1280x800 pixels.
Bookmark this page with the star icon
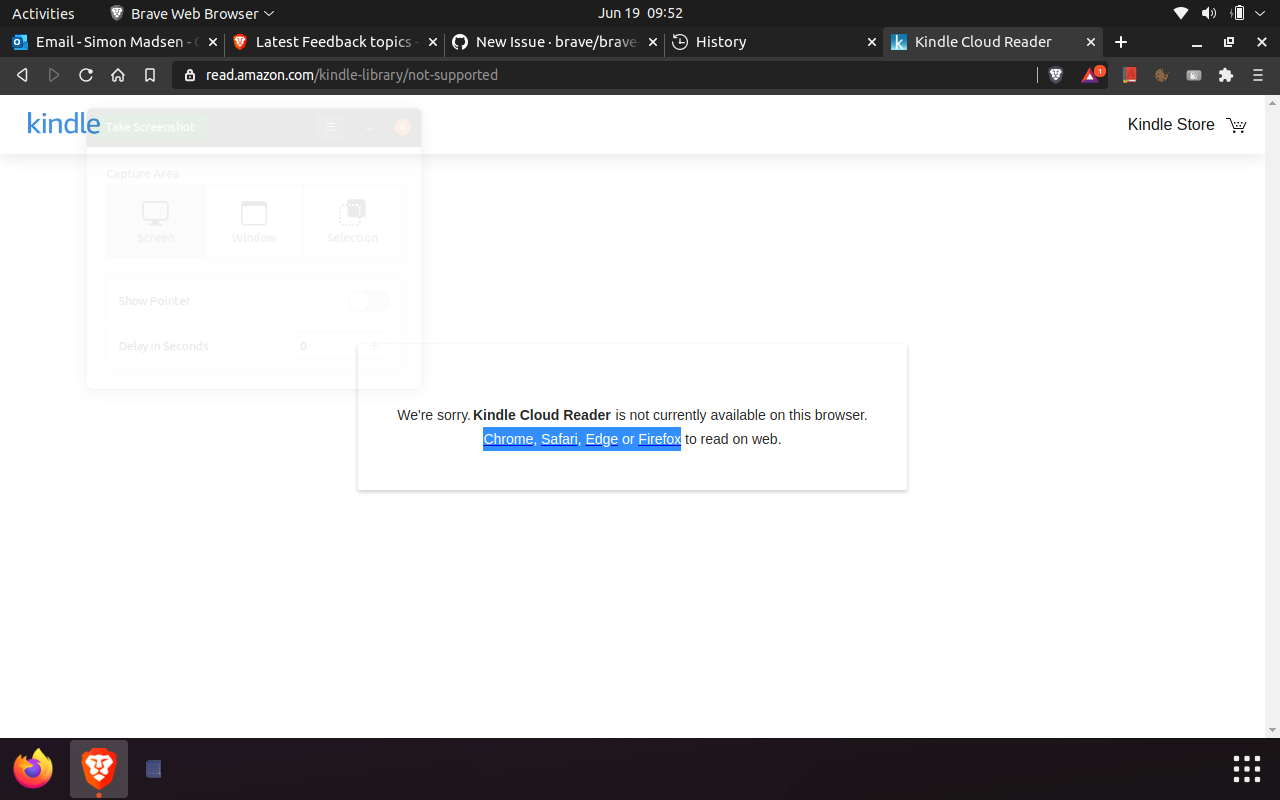[150, 74]
